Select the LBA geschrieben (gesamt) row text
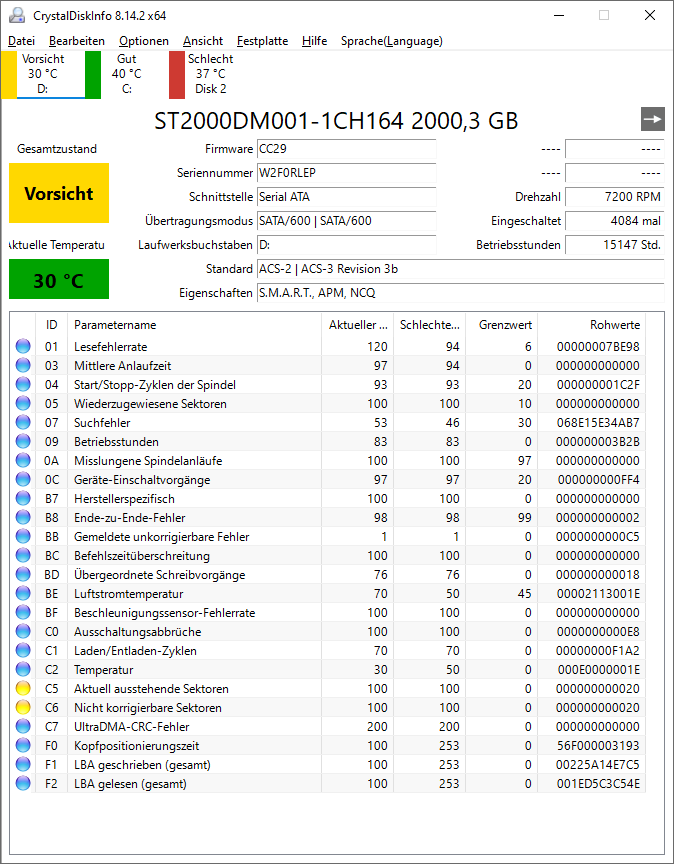 click(x=142, y=765)
